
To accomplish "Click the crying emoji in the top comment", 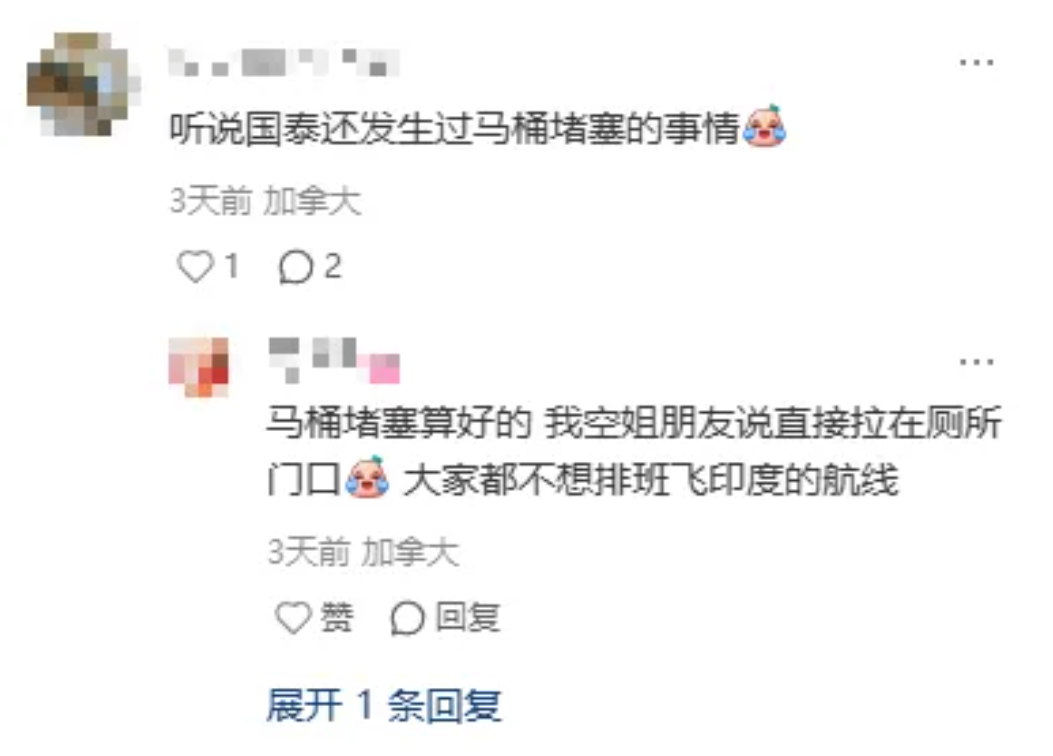I will [x=764, y=126].
